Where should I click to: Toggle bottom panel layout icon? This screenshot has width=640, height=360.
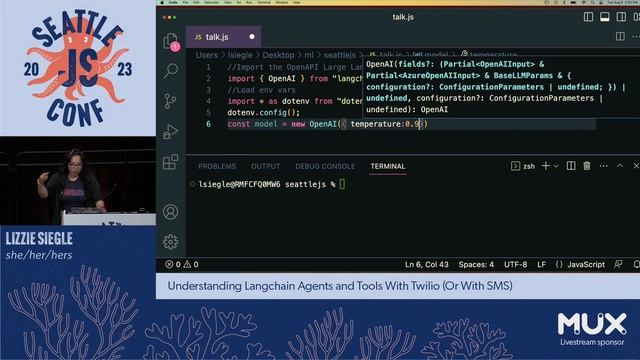[604, 17]
